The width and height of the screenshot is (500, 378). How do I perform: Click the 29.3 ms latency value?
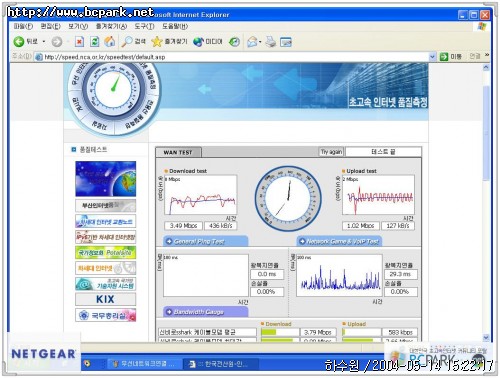click(x=401, y=274)
